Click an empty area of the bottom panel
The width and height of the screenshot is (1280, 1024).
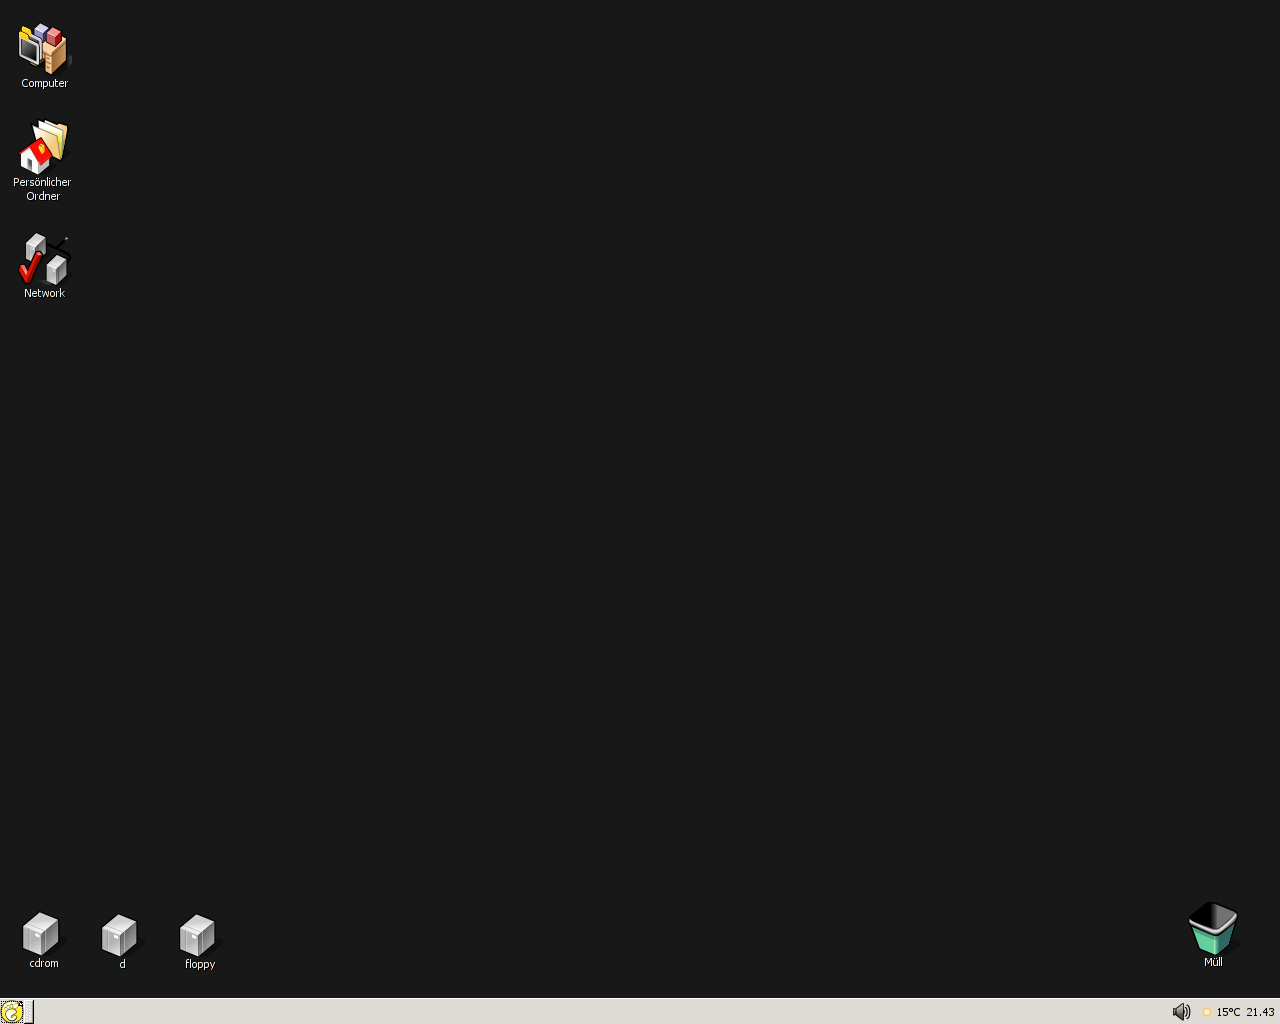click(x=600, y=1012)
